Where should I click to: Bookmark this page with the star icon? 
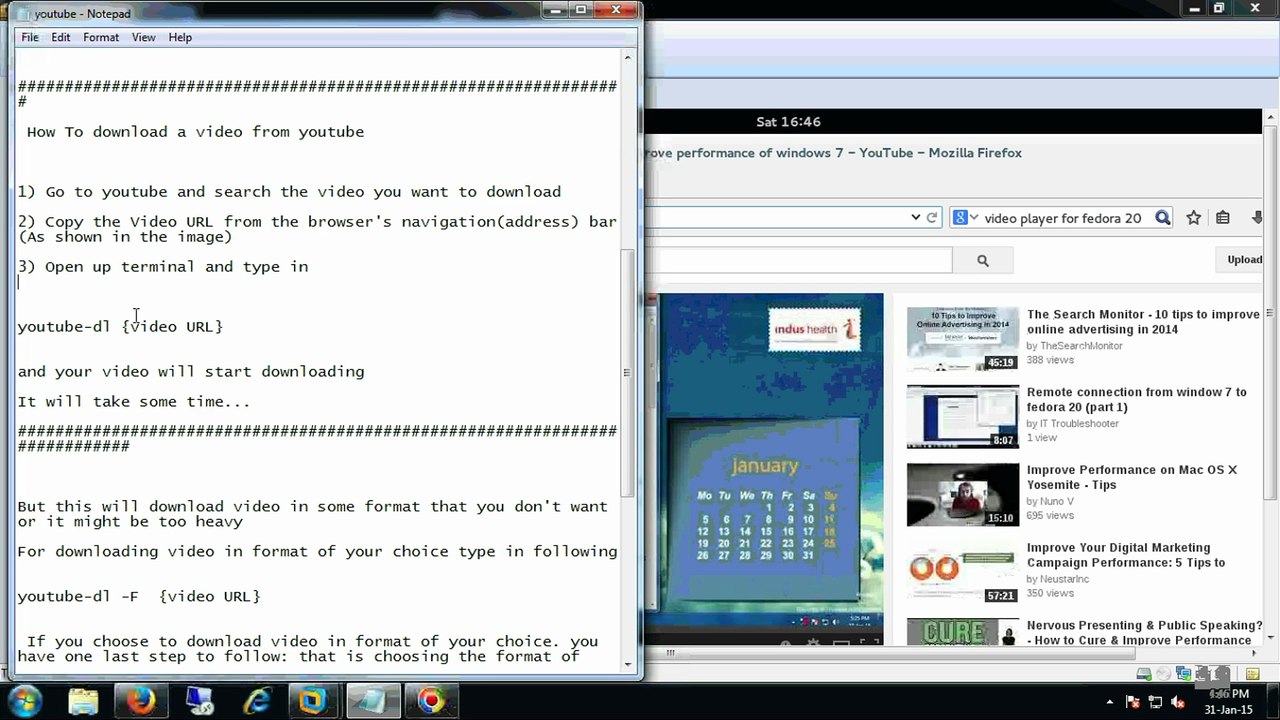pyautogui.click(x=1193, y=217)
